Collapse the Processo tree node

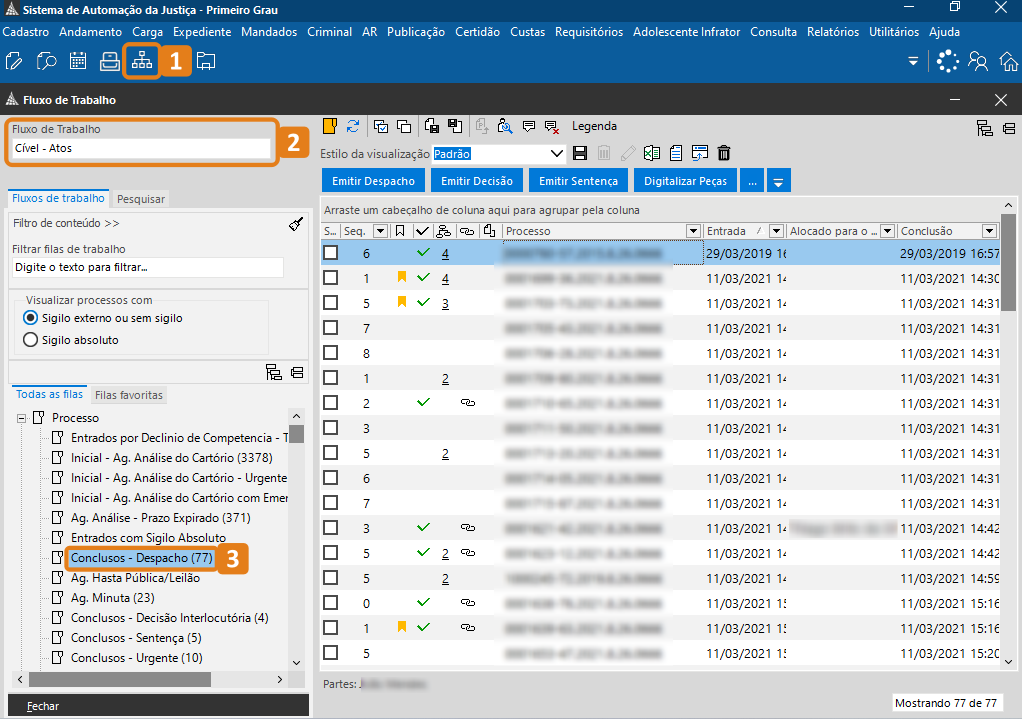[x=22, y=418]
